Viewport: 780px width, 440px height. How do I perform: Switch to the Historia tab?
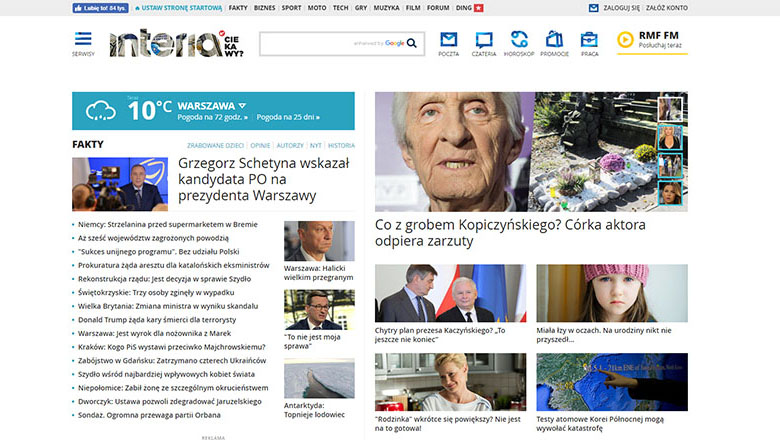(x=341, y=145)
